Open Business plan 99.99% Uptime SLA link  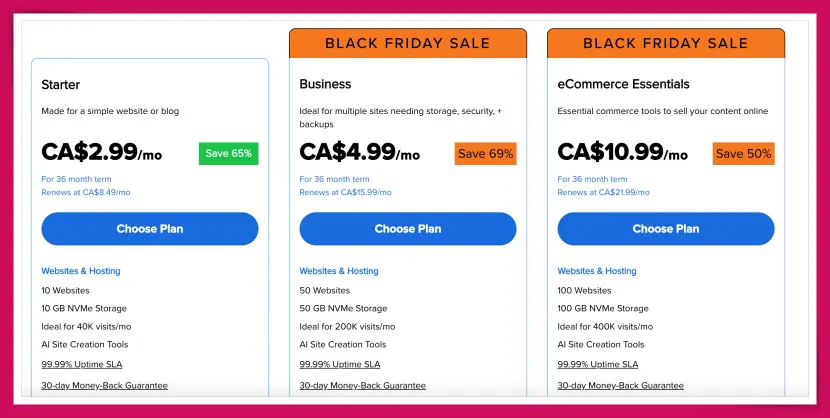(340, 364)
